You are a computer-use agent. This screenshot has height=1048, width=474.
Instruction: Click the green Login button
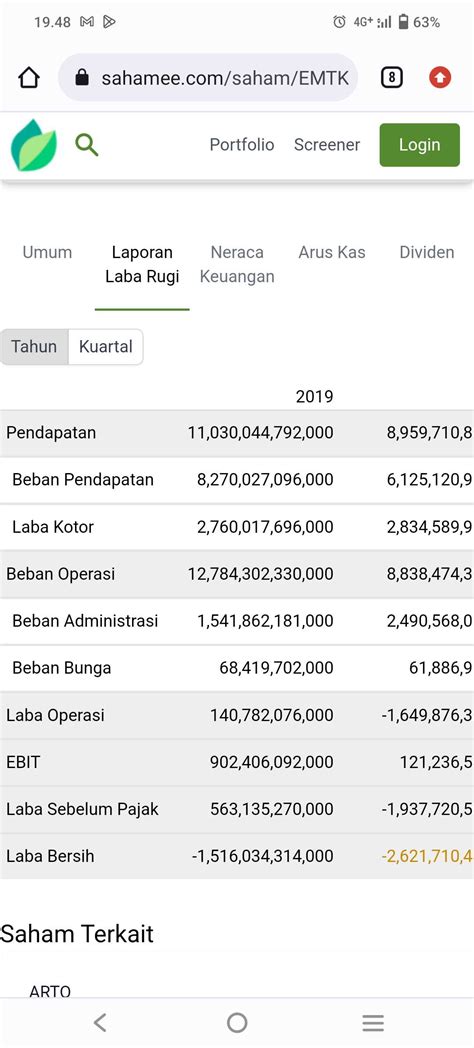(420, 145)
